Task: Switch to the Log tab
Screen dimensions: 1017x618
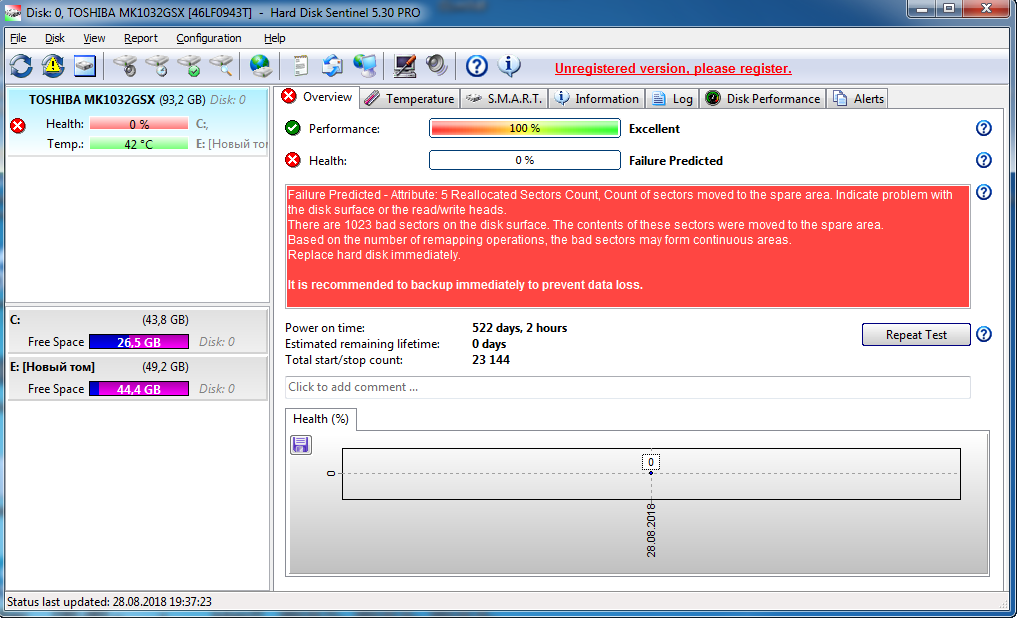Action: pyautogui.click(x=672, y=99)
